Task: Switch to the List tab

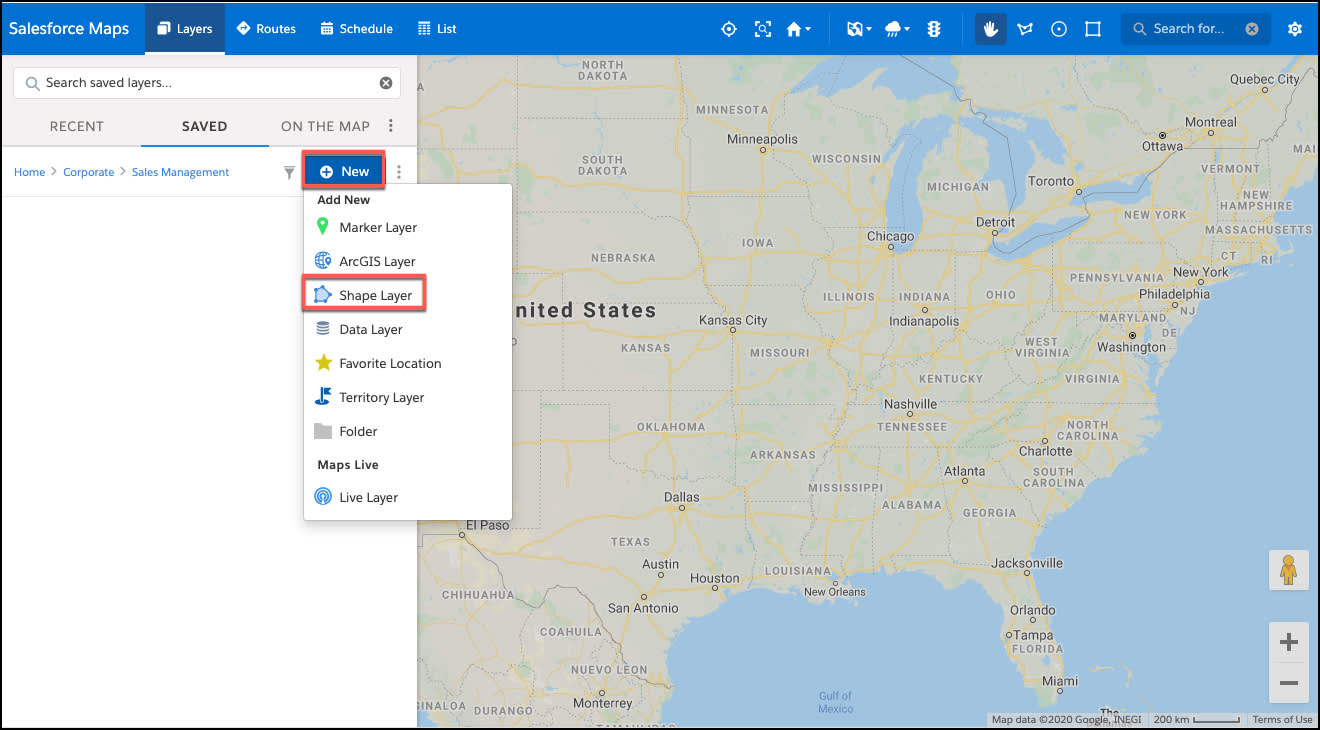Action: [437, 29]
